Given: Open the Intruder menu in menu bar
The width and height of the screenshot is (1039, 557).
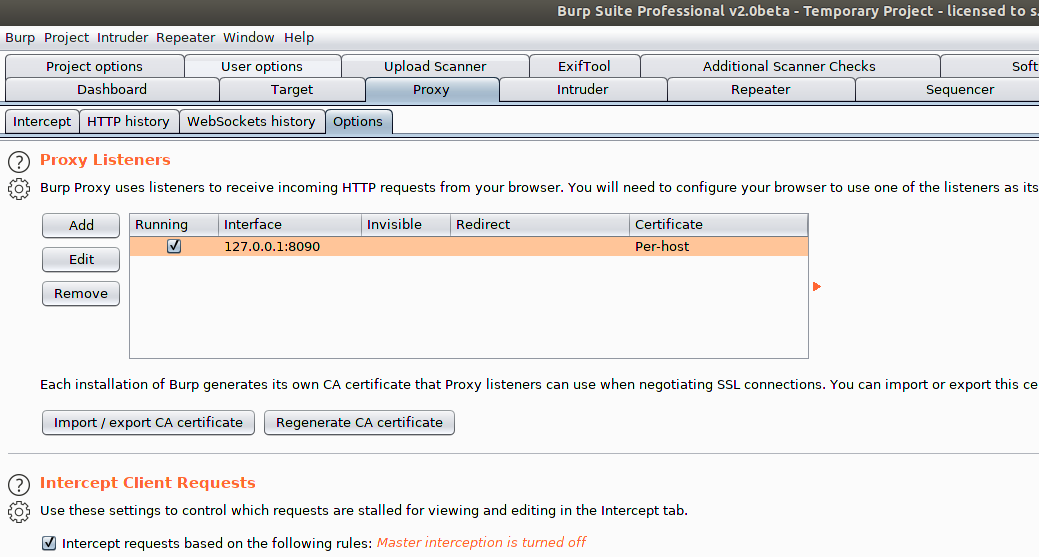Looking at the screenshot, I should coord(123,38).
